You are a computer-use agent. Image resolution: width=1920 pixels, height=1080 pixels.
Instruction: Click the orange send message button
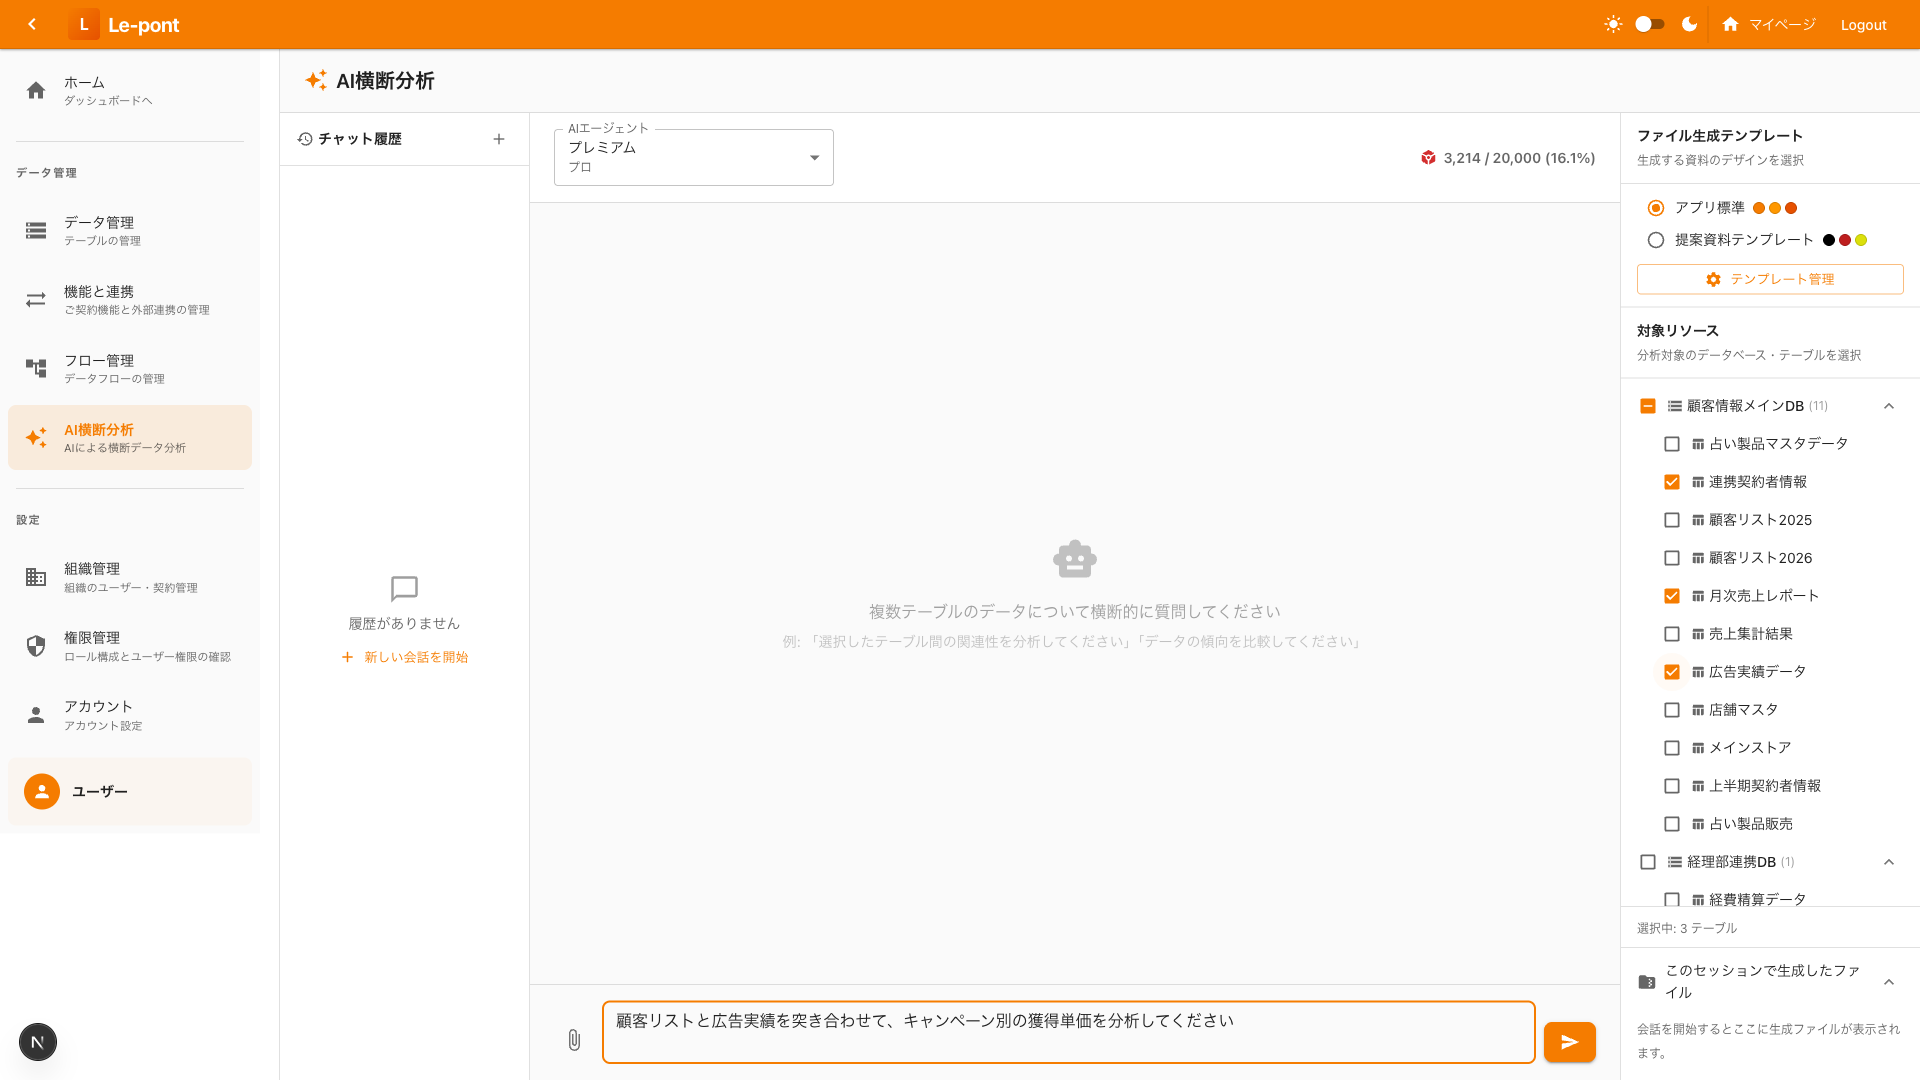point(1570,1042)
